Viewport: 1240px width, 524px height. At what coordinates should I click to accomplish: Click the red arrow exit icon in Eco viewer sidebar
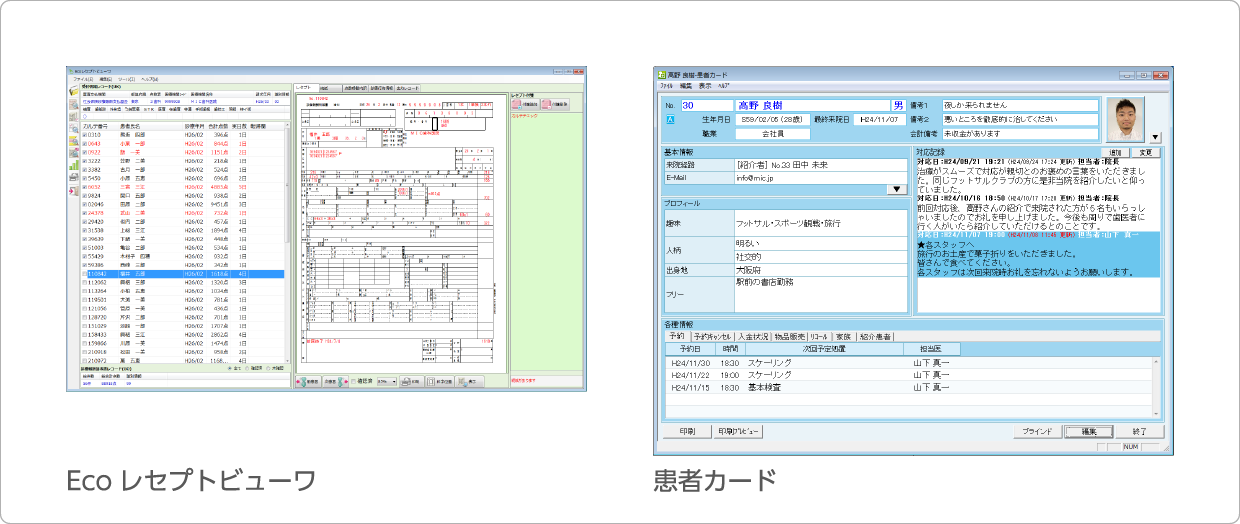[x=73, y=190]
